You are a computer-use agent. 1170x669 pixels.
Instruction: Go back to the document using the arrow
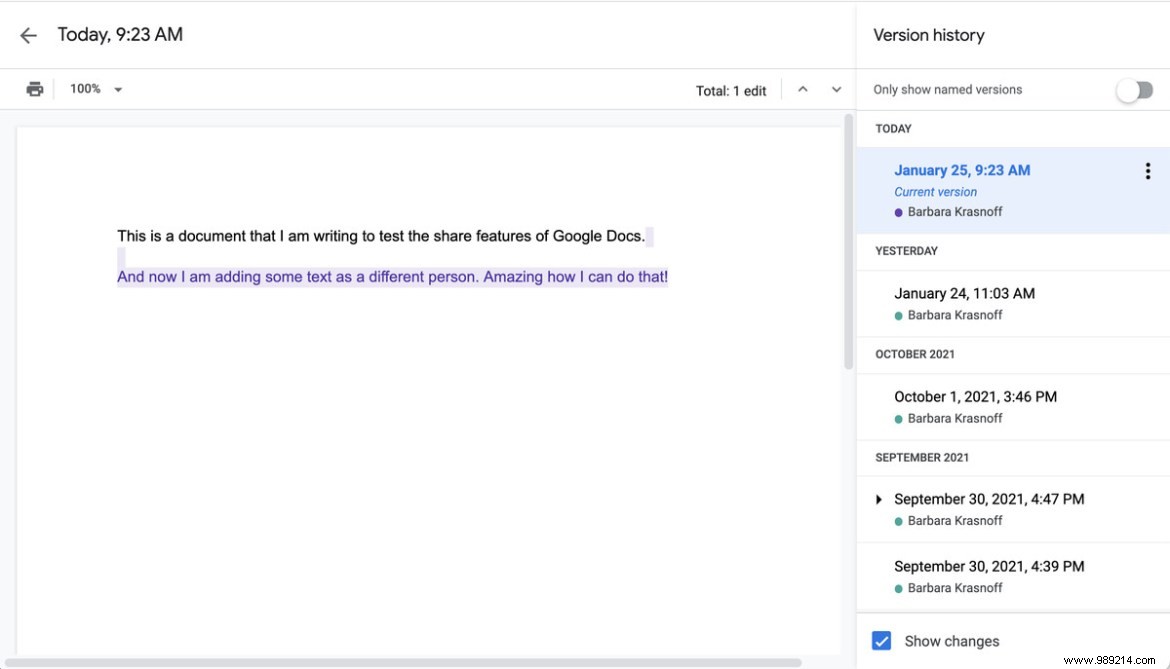click(x=27, y=35)
